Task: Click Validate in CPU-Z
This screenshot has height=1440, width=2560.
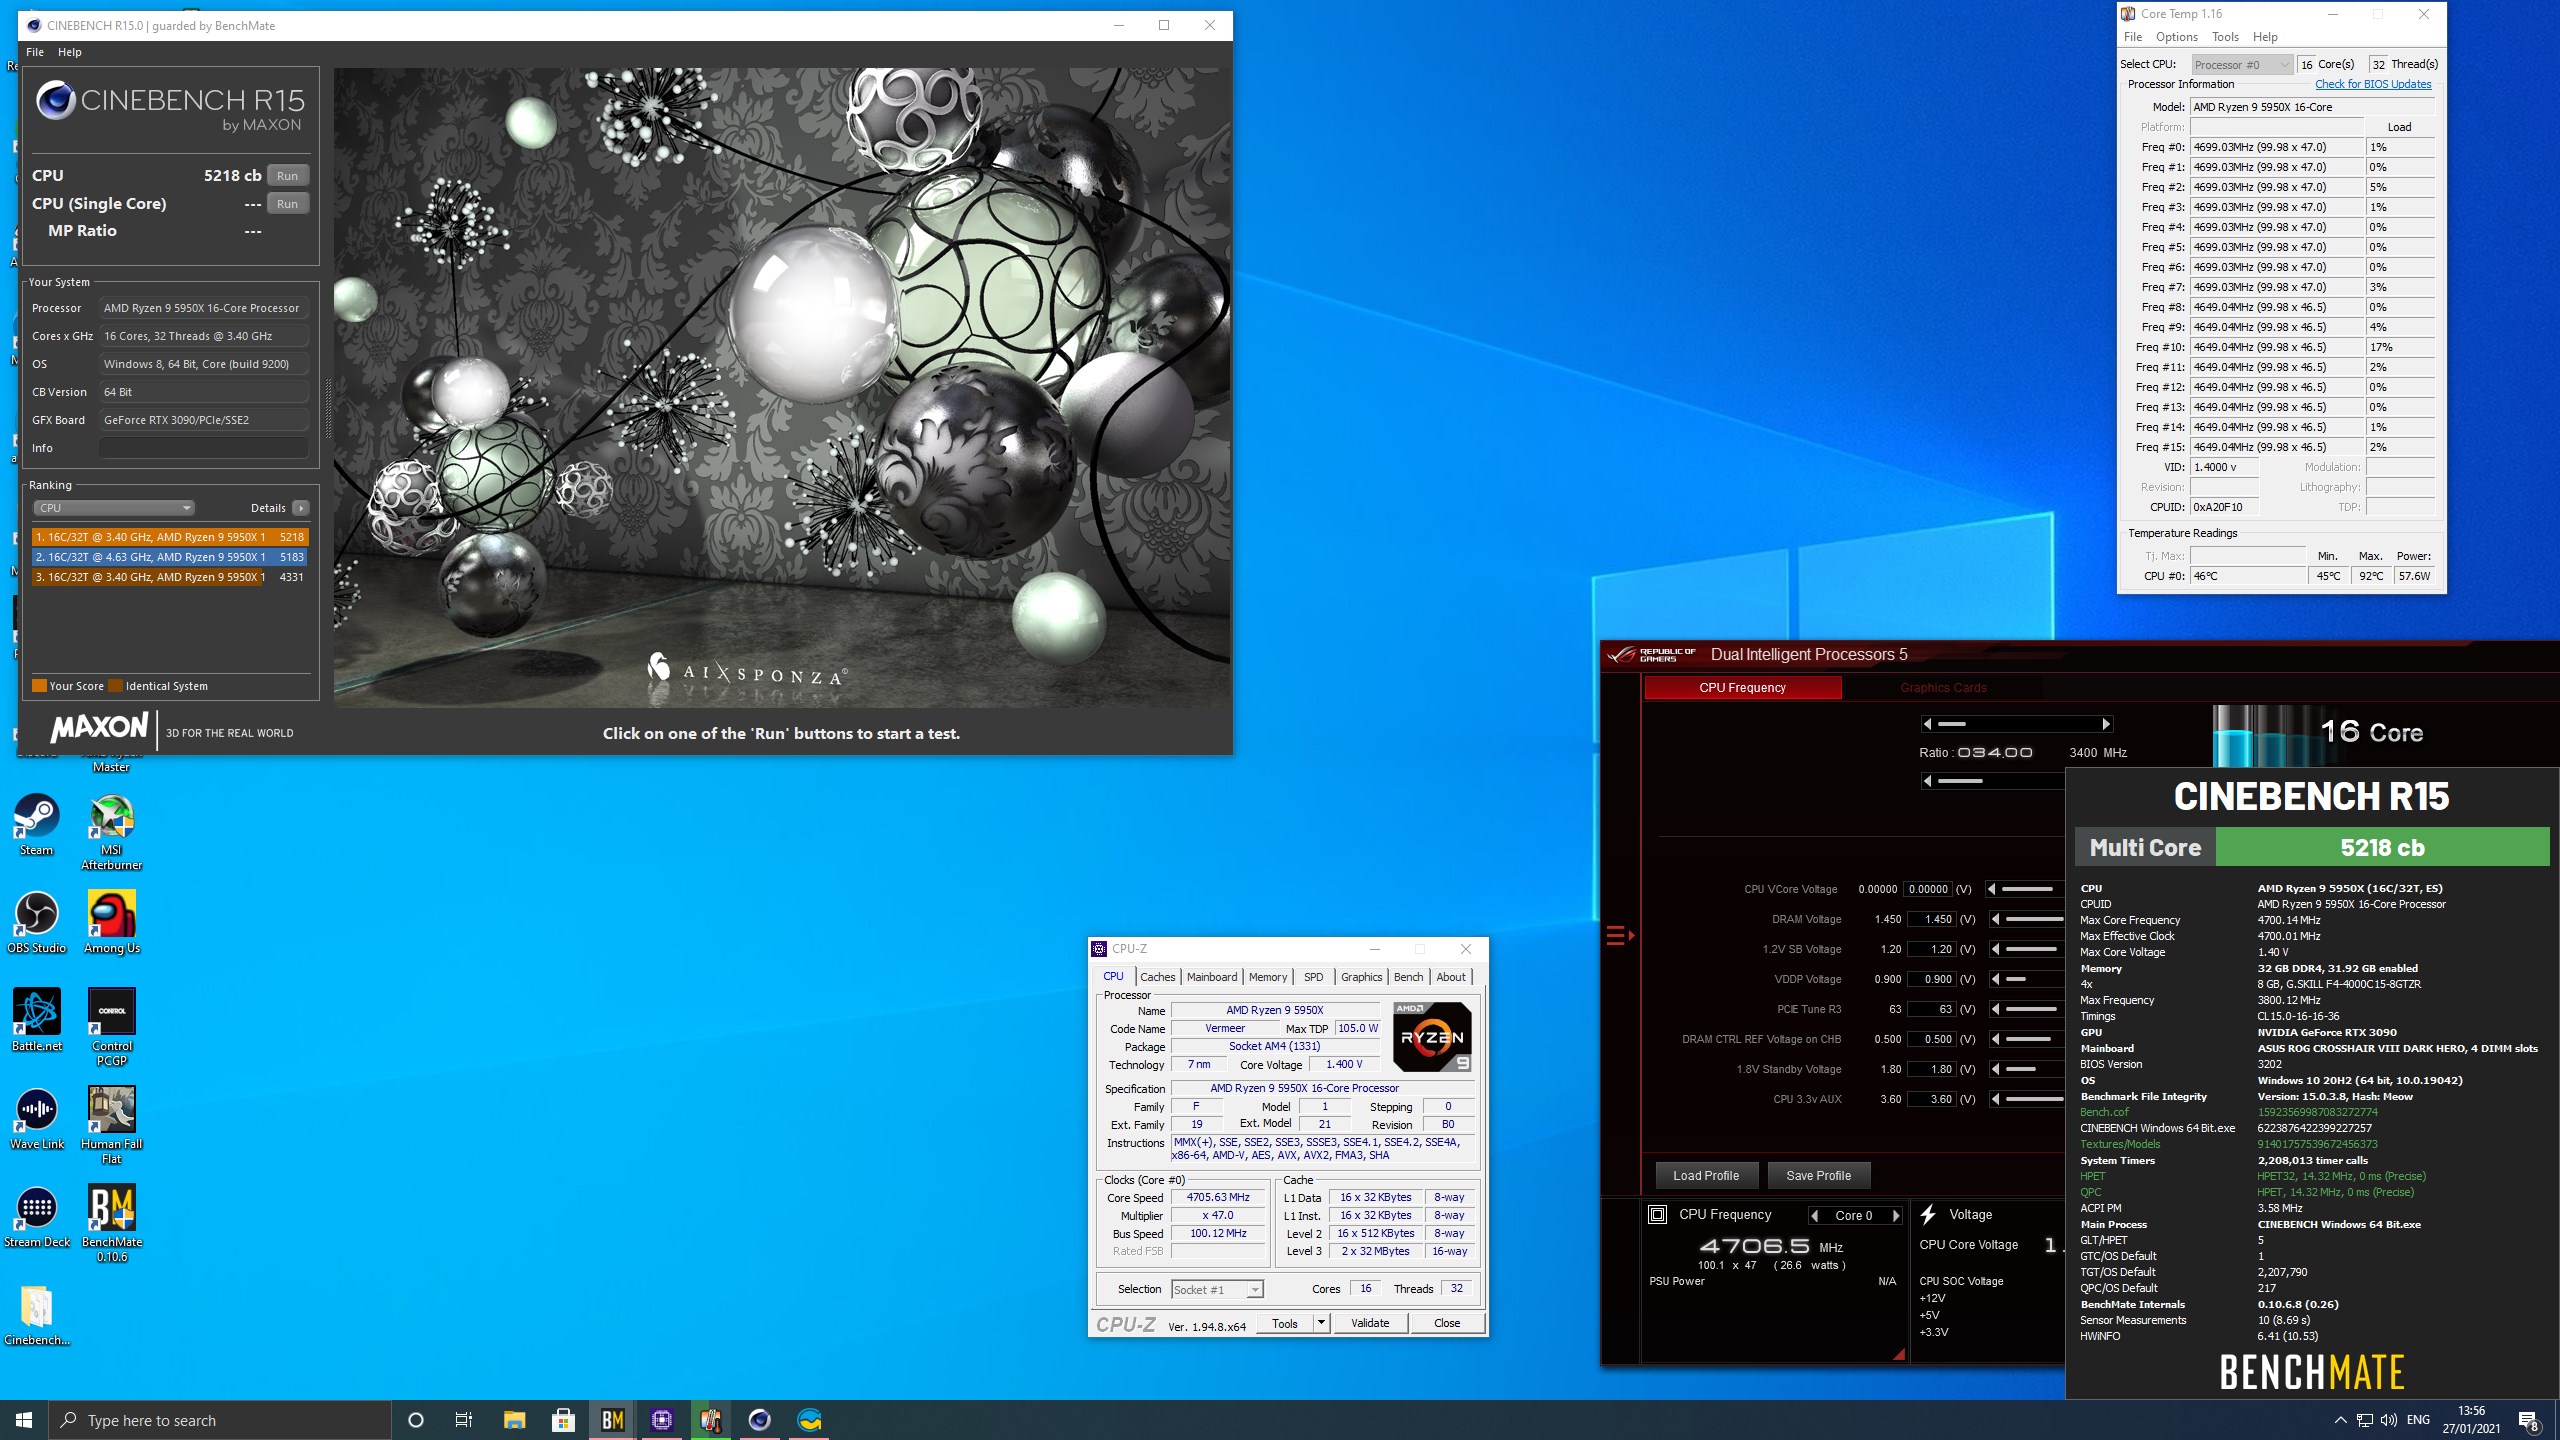Action: (x=1370, y=1323)
